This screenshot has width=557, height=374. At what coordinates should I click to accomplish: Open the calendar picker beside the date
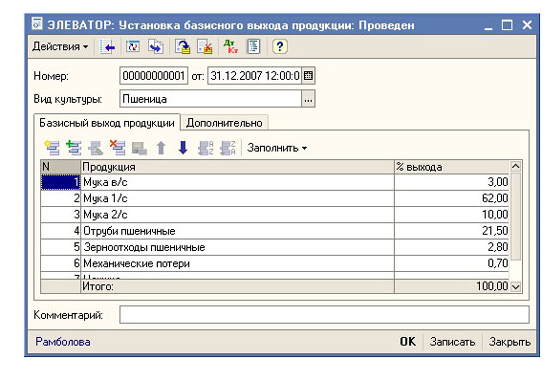(x=308, y=76)
